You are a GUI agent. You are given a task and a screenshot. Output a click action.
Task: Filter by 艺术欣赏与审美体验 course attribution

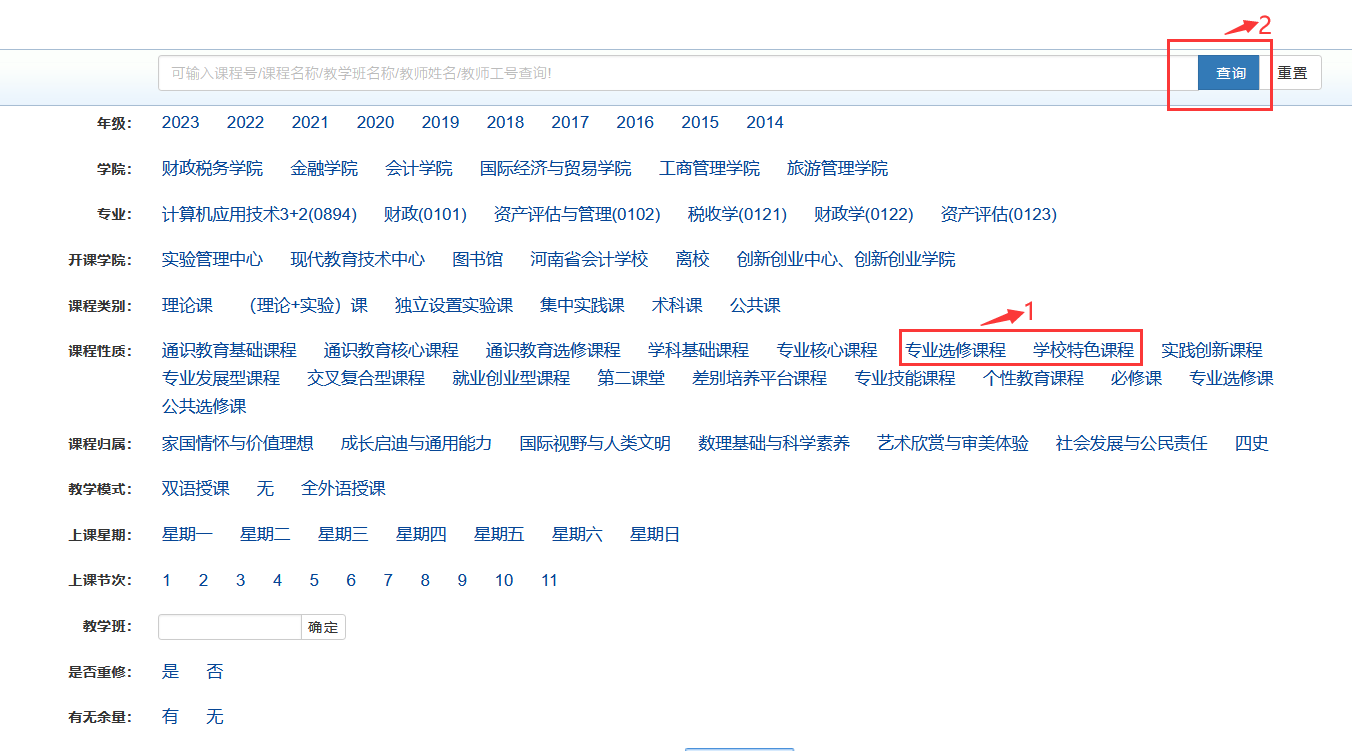tap(952, 444)
